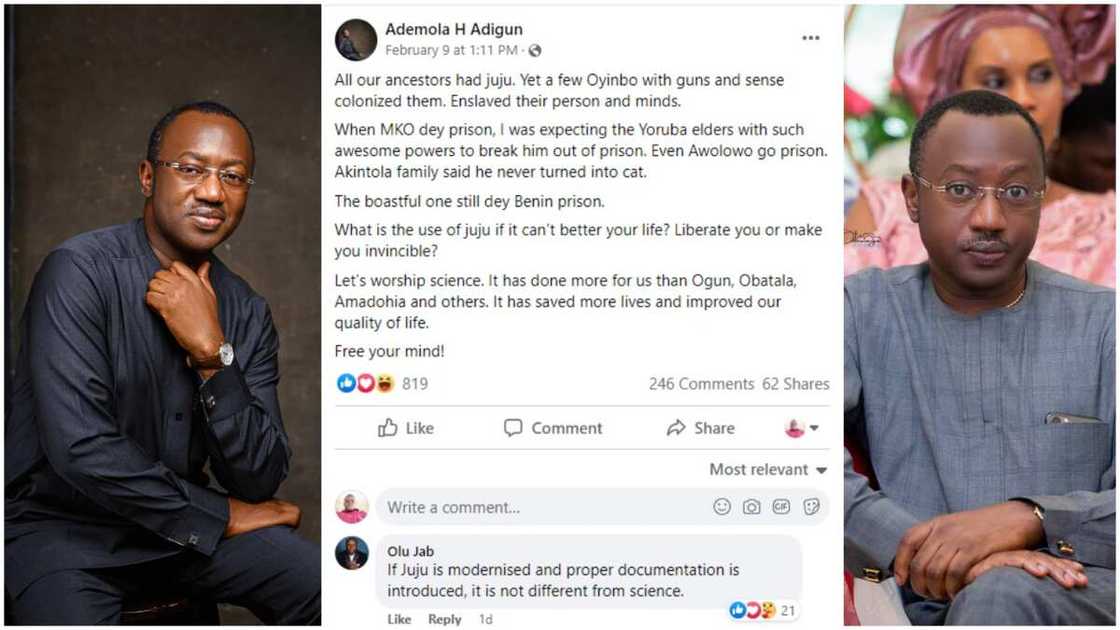The image size is (1120, 630).
Task: Click the camera icon to attach photo
Action: point(751,507)
